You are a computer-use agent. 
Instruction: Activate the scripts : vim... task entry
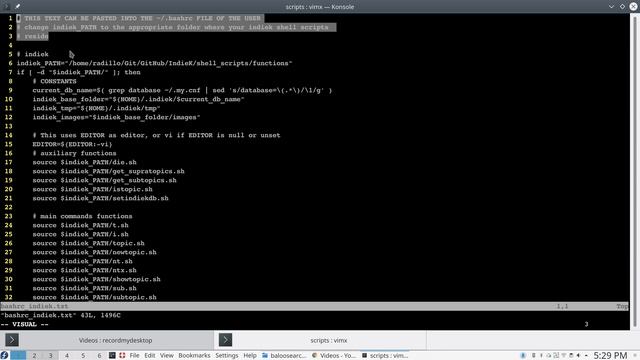tap(385, 356)
